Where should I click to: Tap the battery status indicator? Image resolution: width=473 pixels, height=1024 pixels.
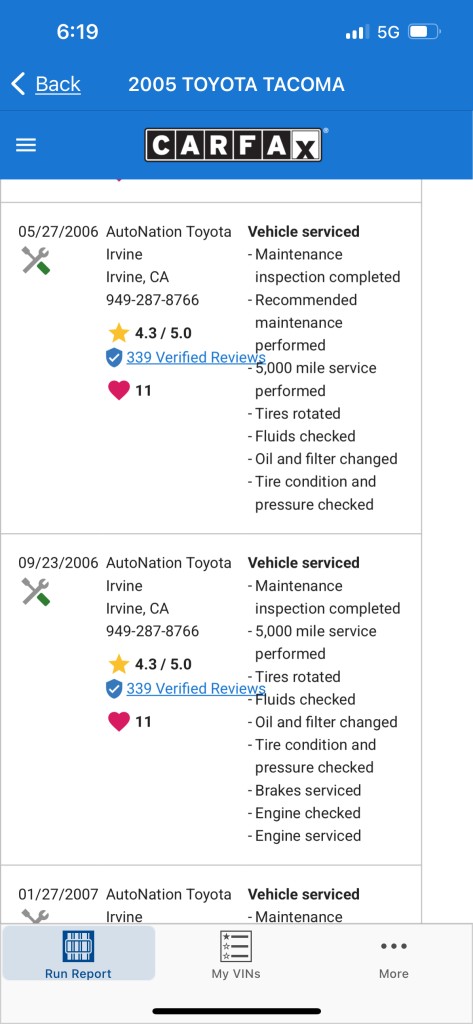(424, 31)
